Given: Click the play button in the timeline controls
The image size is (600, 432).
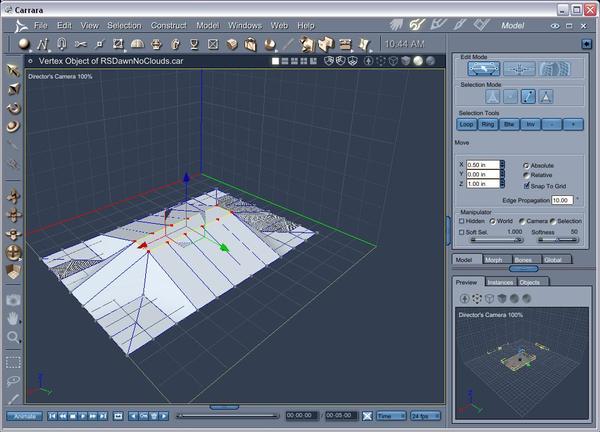Looking at the screenshot, I should click(x=83, y=416).
